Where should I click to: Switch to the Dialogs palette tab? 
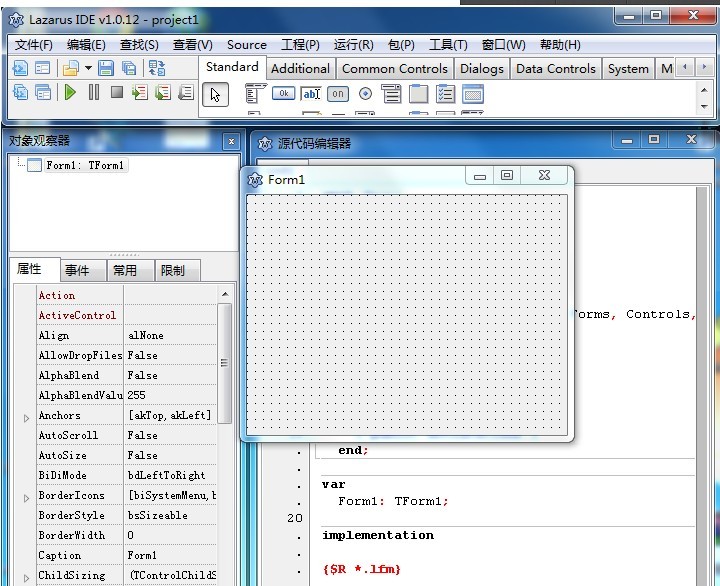482,69
